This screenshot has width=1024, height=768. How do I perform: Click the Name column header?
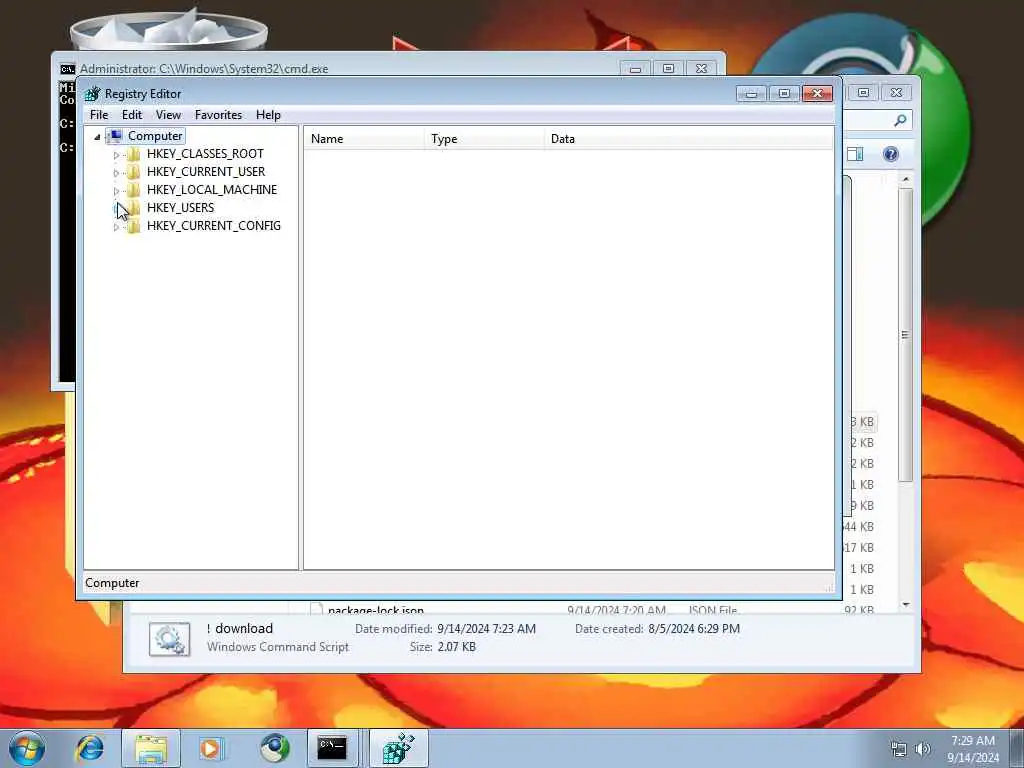tap(364, 138)
